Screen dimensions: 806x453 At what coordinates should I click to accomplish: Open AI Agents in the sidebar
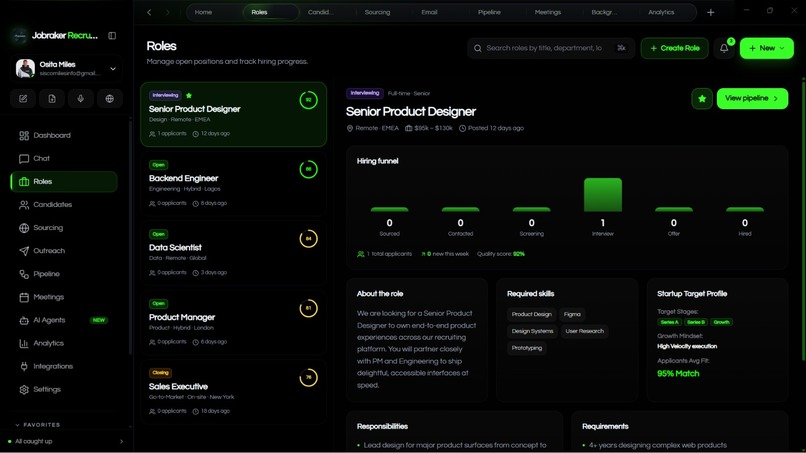pyautogui.click(x=64, y=320)
